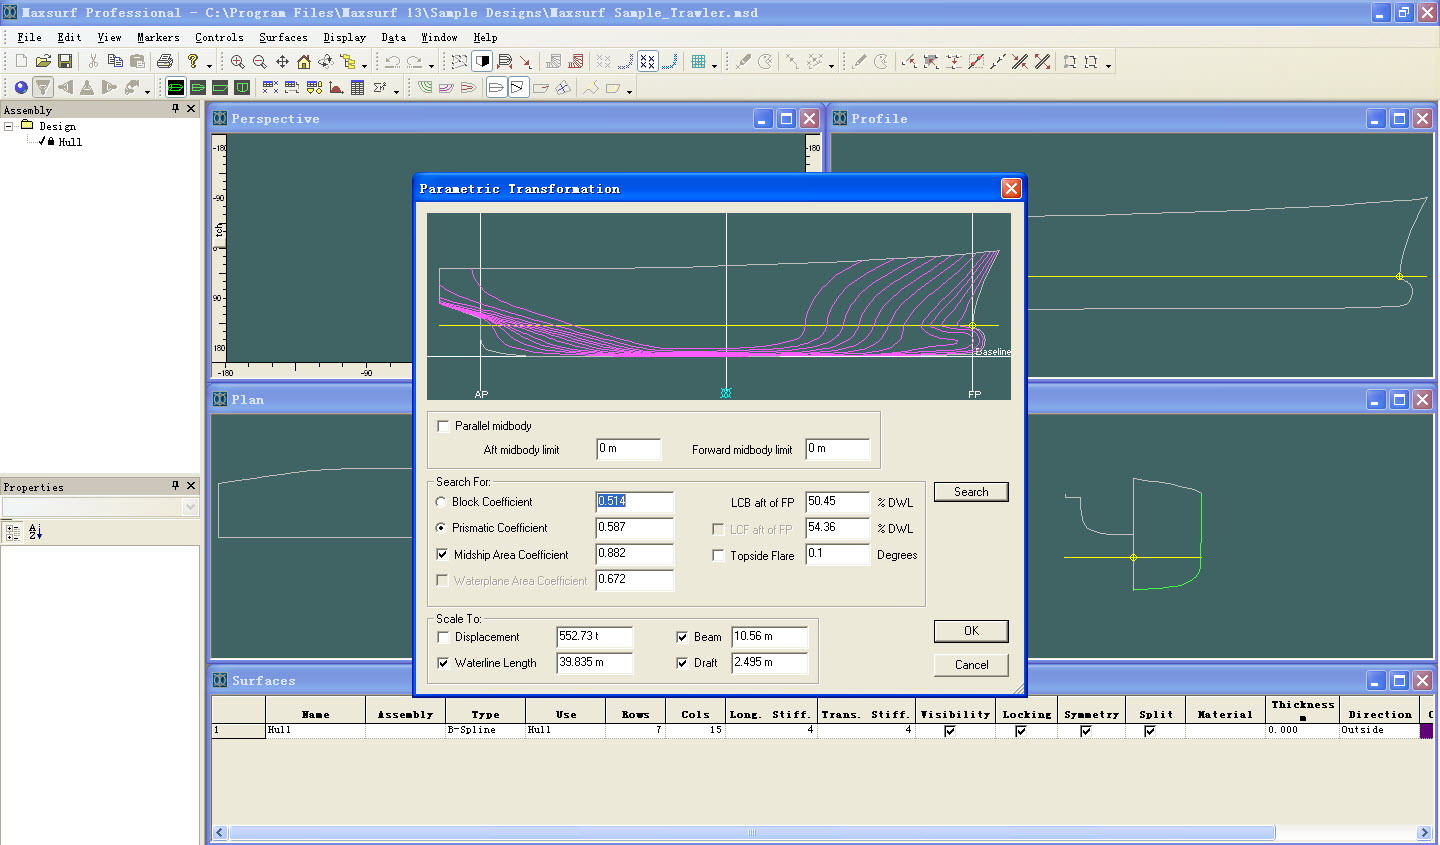Screen dimensions: 1440x845
Task: Click the Zoom In magnifier icon
Action: click(237, 61)
